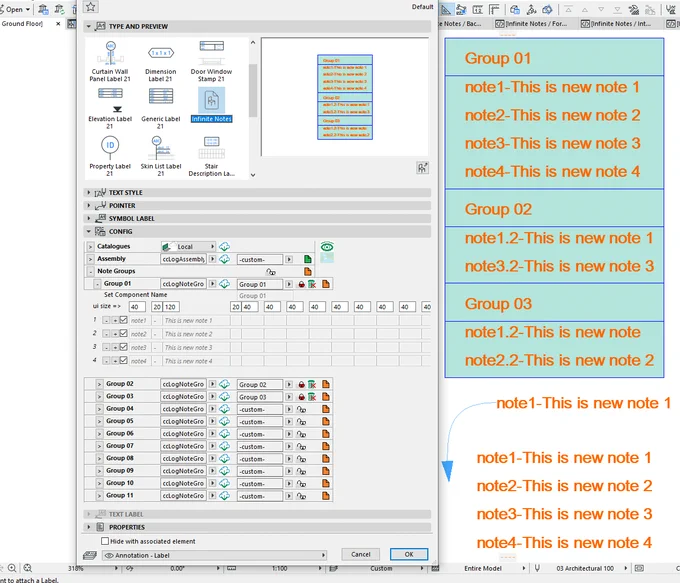The width and height of the screenshot is (680, 583).
Task: Switch to the Infinite Notes / Int... tab
Action: [617, 23]
